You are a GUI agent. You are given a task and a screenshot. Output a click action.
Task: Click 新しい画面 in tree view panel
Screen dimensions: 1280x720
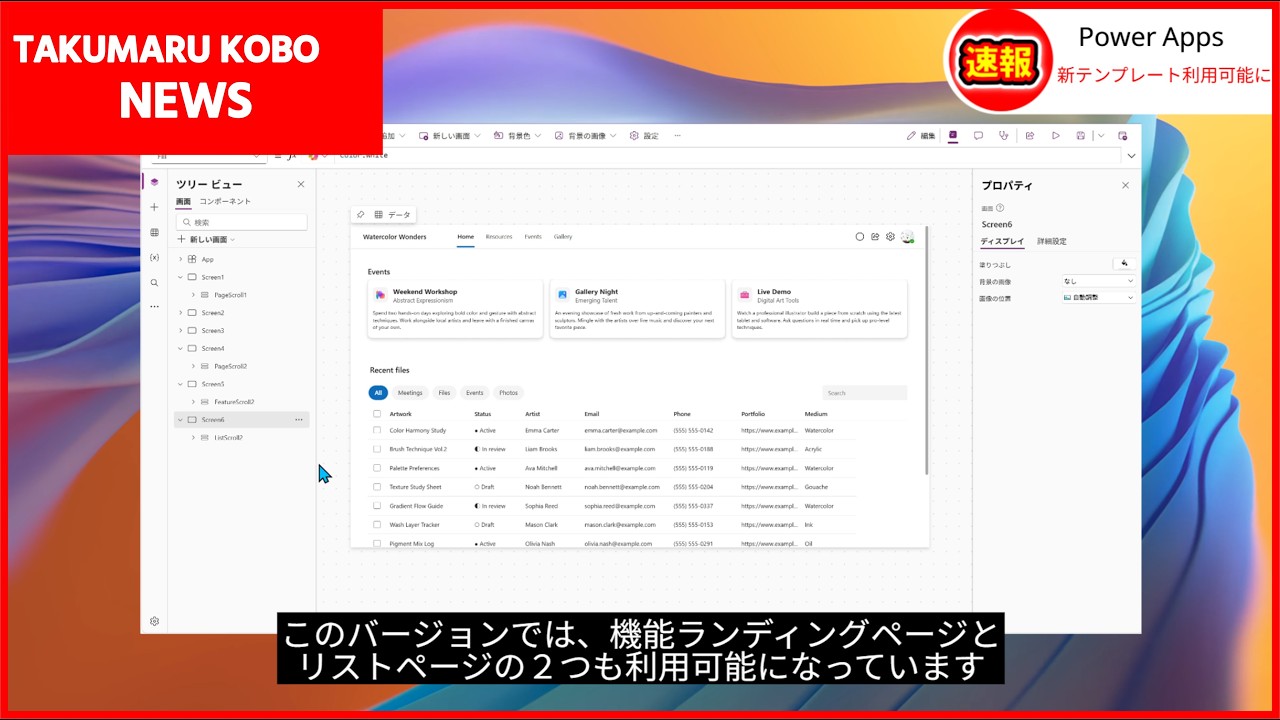206,240
